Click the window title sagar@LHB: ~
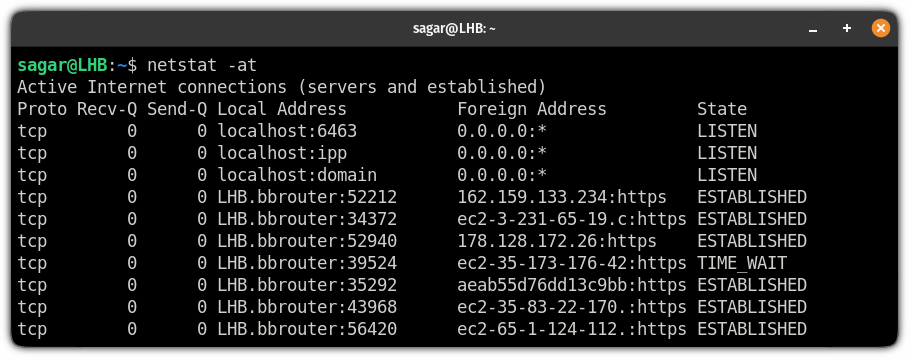 (x=454, y=28)
